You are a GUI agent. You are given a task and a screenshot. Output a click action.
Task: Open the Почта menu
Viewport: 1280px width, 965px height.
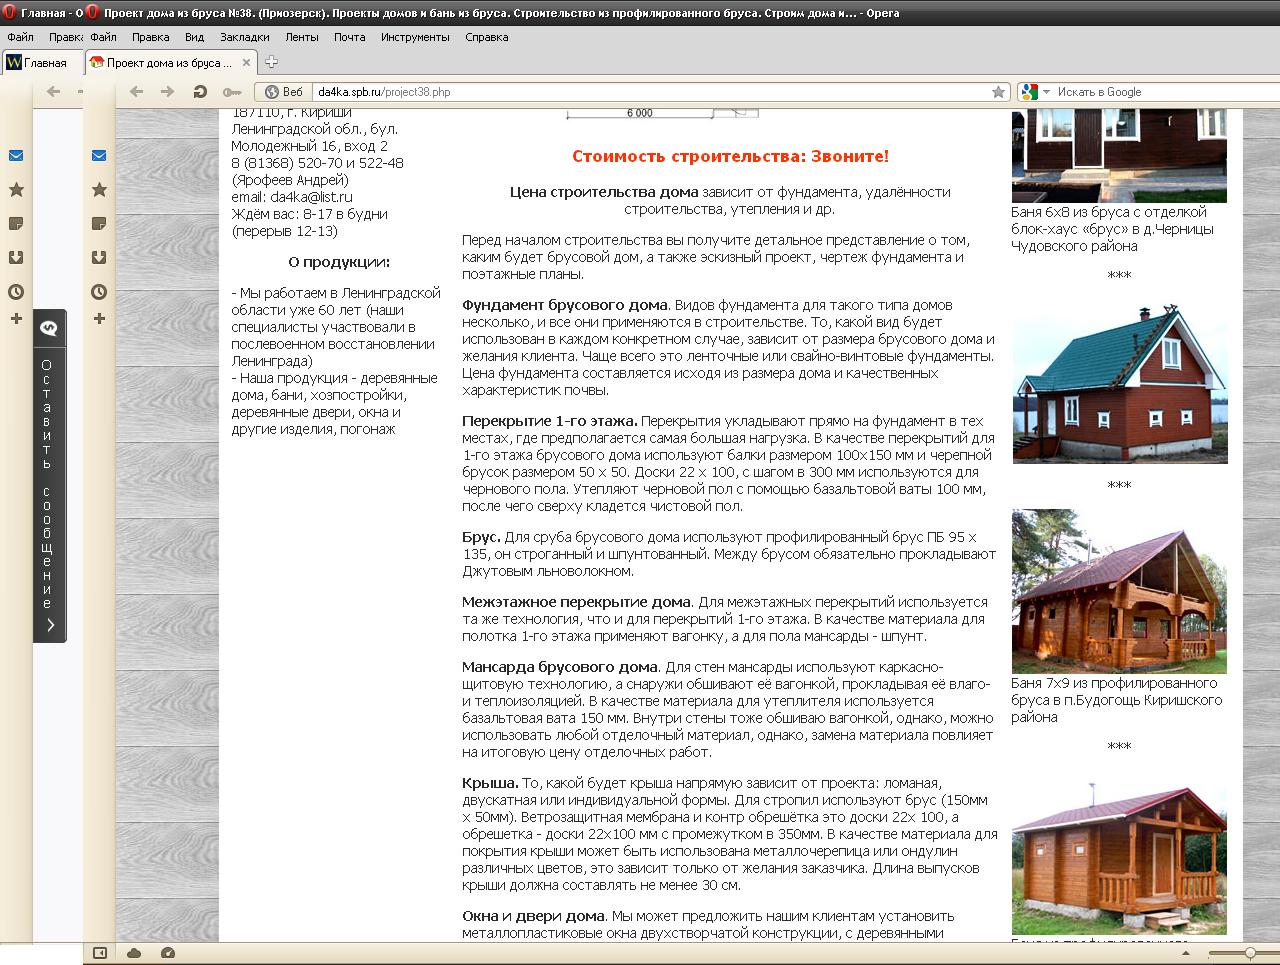pos(349,37)
